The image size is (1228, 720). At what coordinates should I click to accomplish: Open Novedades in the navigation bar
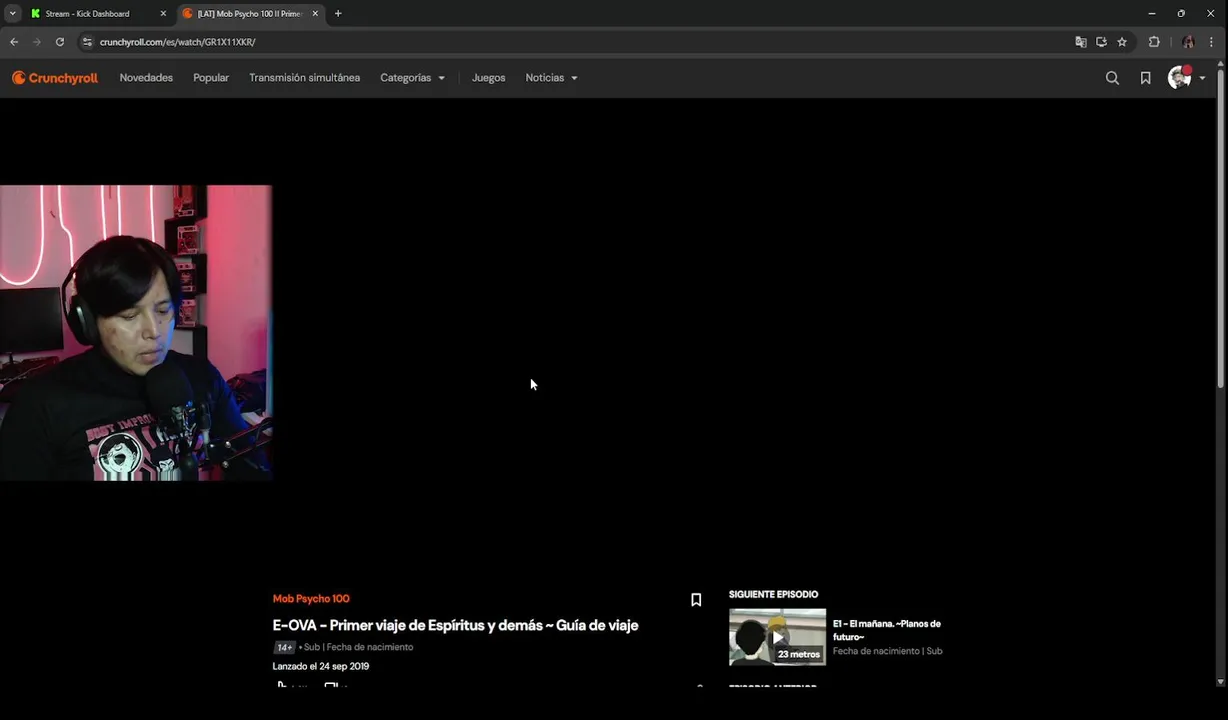coord(146,78)
